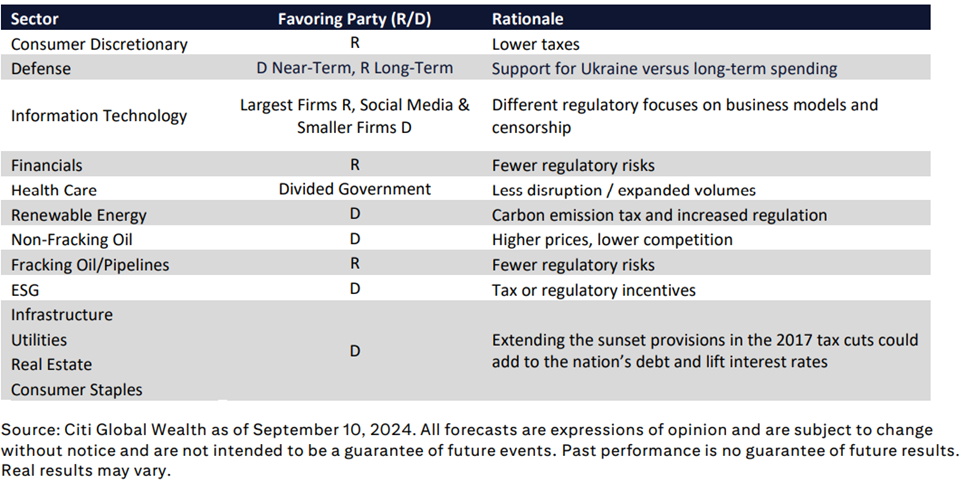Viewport: 975px width, 483px height.
Task: Select the Non-Fracking Oil cell
Action: [x=72, y=240]
